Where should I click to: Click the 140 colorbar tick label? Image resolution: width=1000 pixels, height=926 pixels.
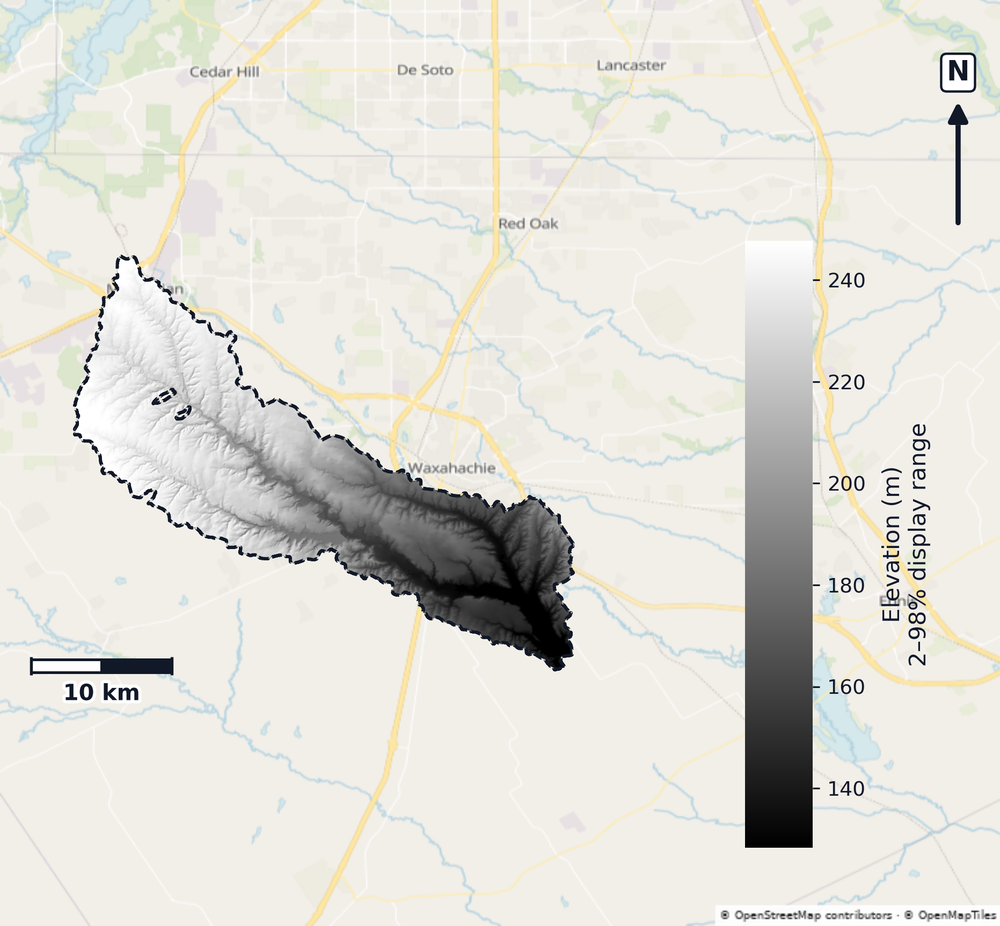(x=846, y=788)
